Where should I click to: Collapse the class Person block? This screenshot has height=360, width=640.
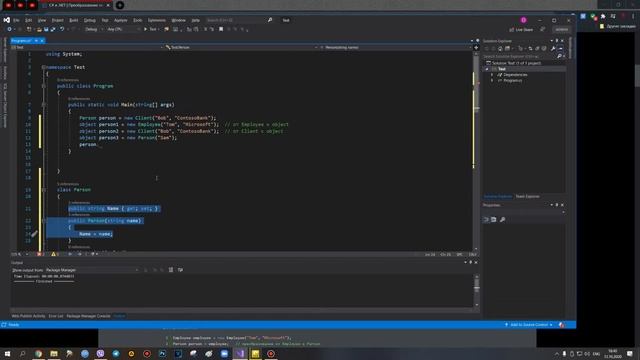click(x=44, y=190)
